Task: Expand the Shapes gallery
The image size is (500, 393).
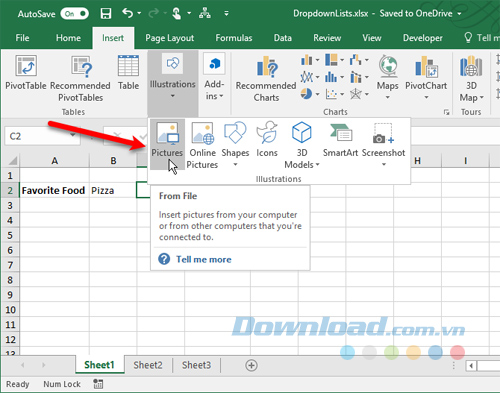Action: pyautogui.click(x=235, y=145)
